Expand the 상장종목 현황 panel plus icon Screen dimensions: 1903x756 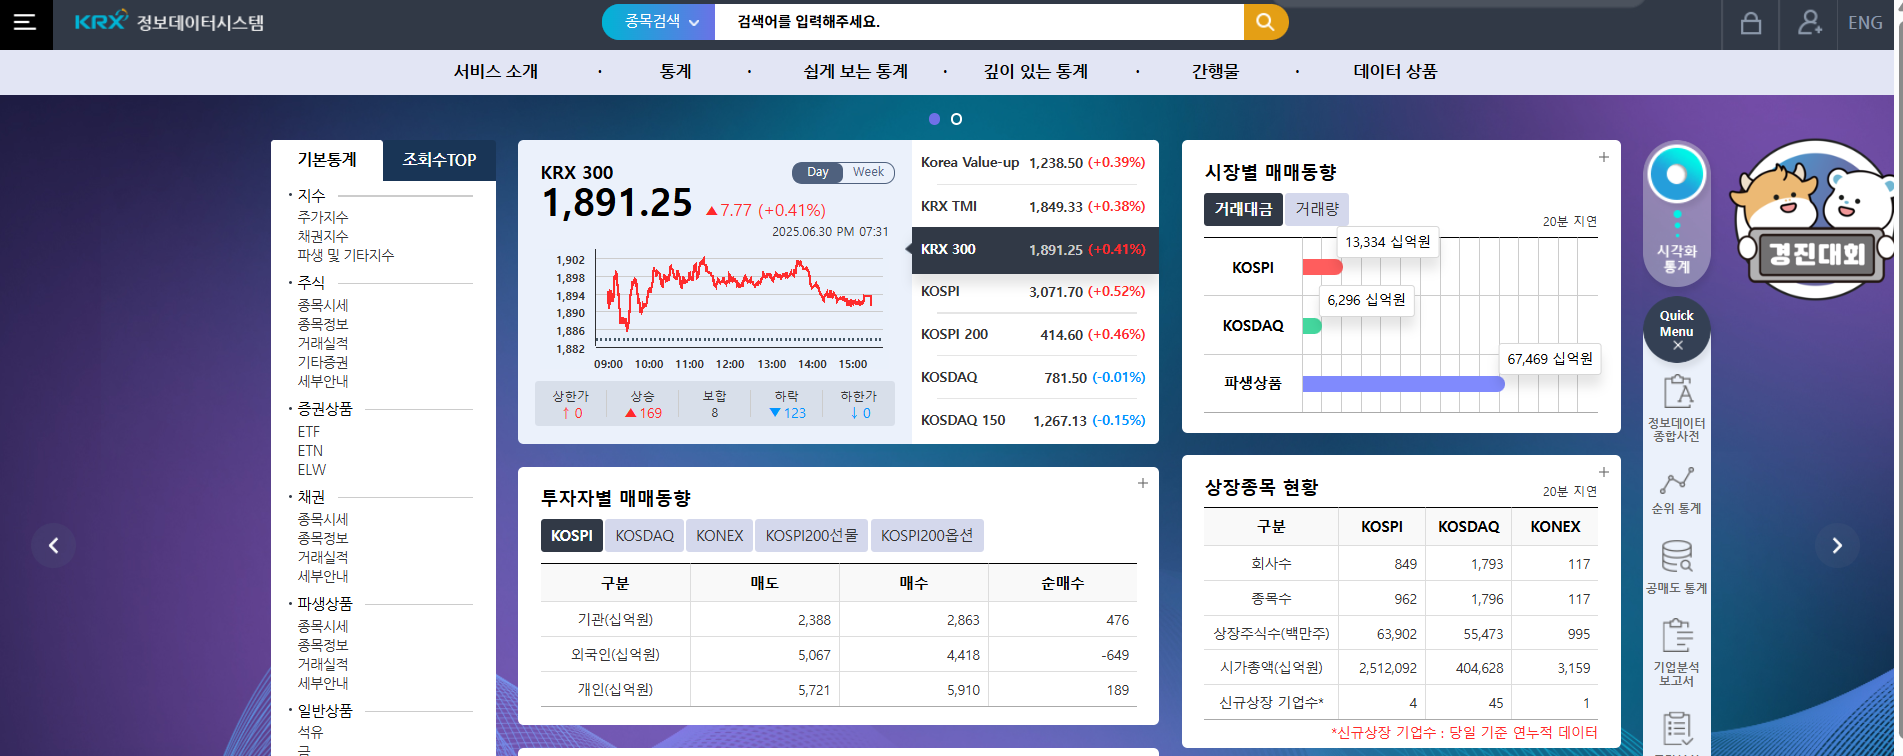[x=1603, y=472]
